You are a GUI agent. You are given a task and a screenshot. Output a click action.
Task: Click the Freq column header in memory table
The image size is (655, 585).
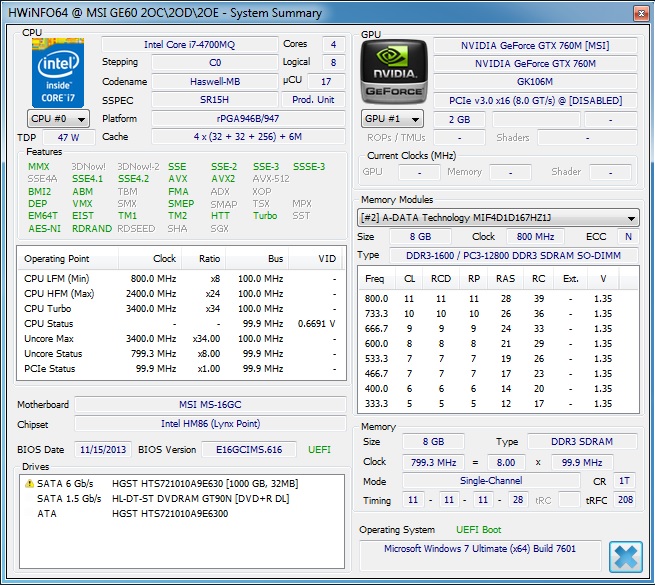375,279
